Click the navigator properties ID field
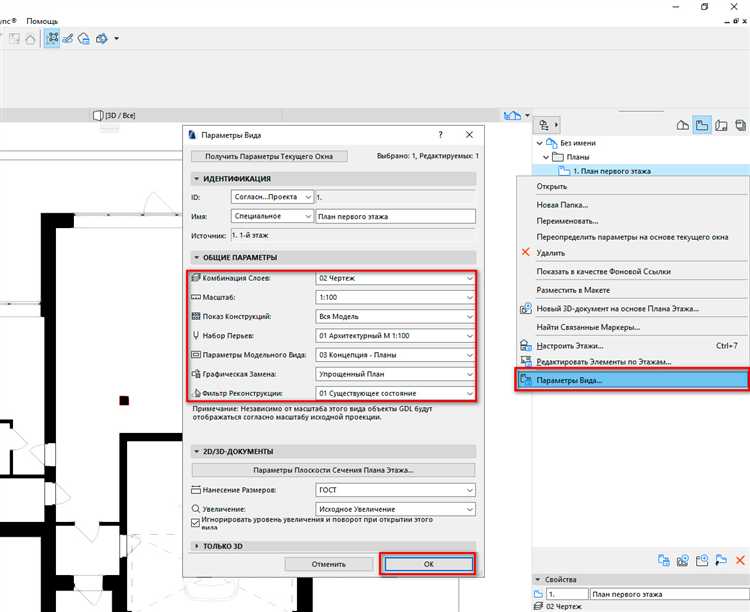 [567, 594]
